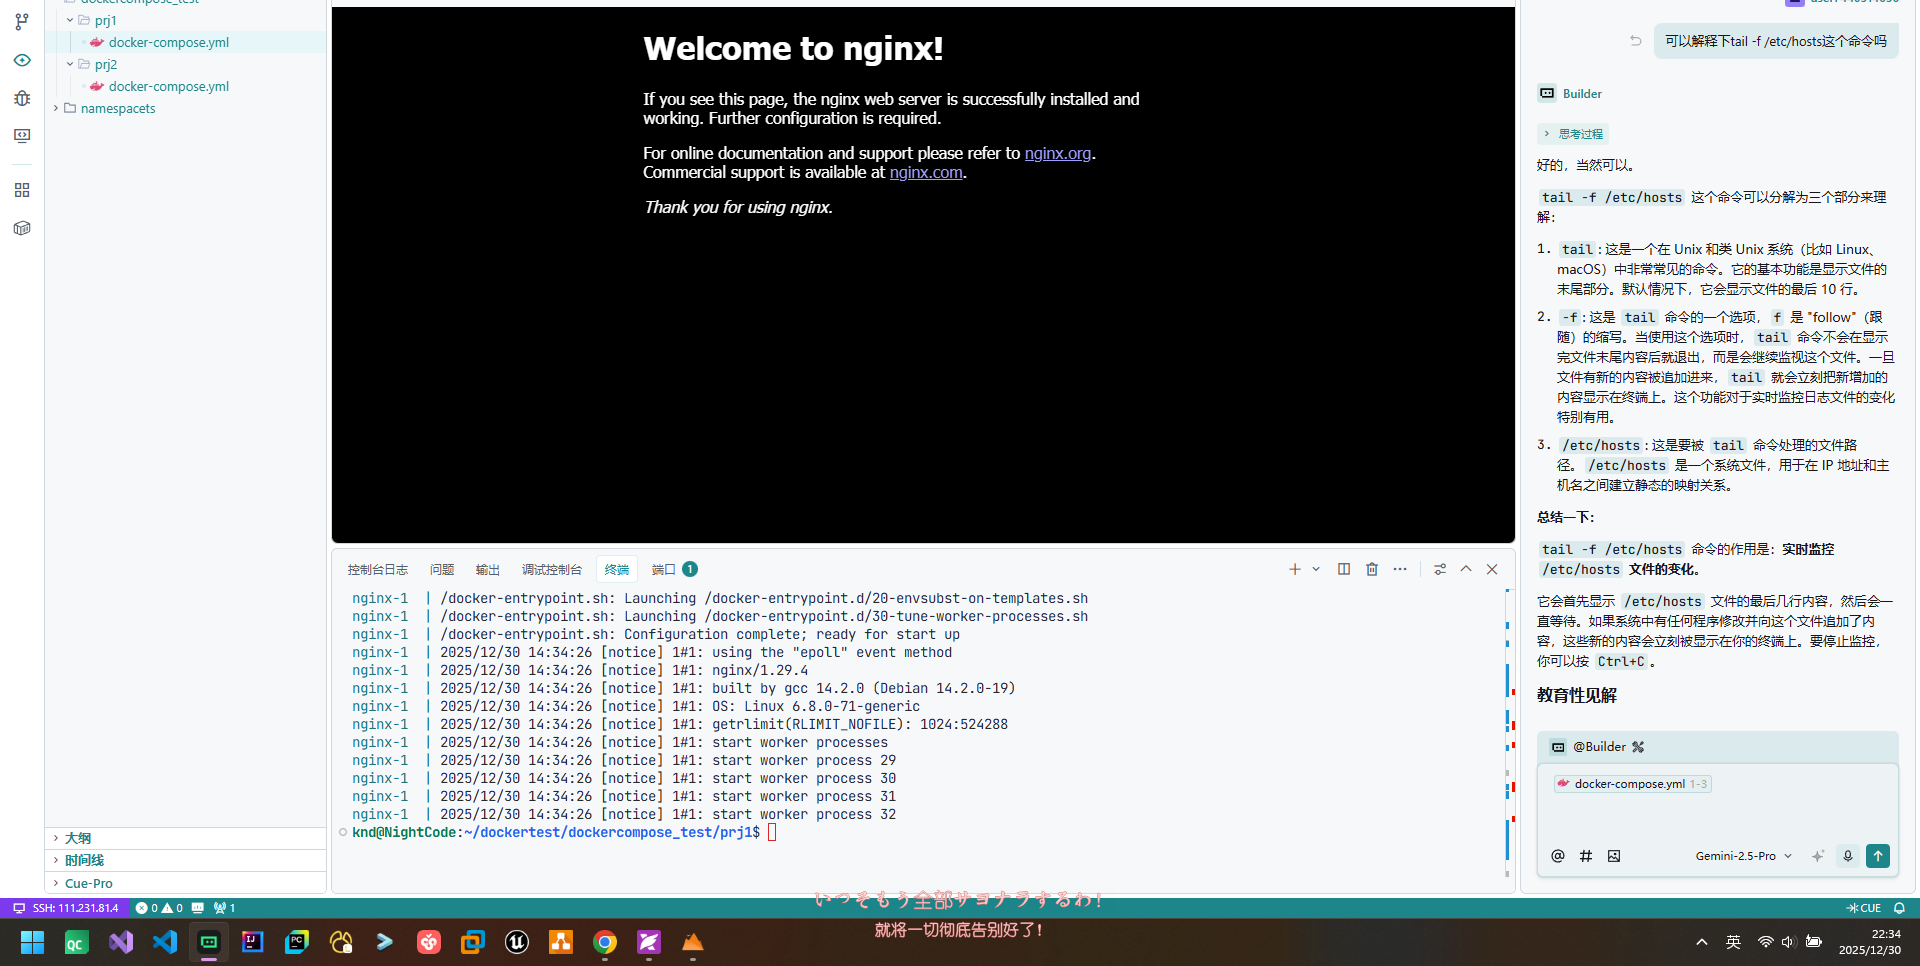
Task: Click the panel layout swap icon
Action: 1440,569
